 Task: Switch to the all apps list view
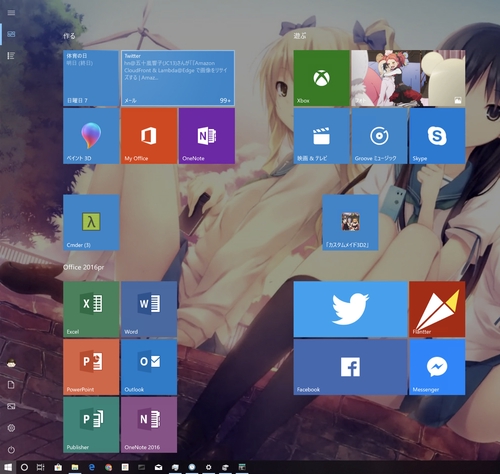[11, 55]
